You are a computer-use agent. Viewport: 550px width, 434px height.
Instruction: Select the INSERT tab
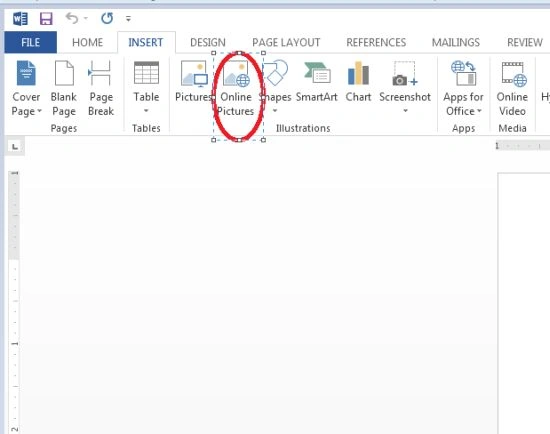tap(146, 42)
